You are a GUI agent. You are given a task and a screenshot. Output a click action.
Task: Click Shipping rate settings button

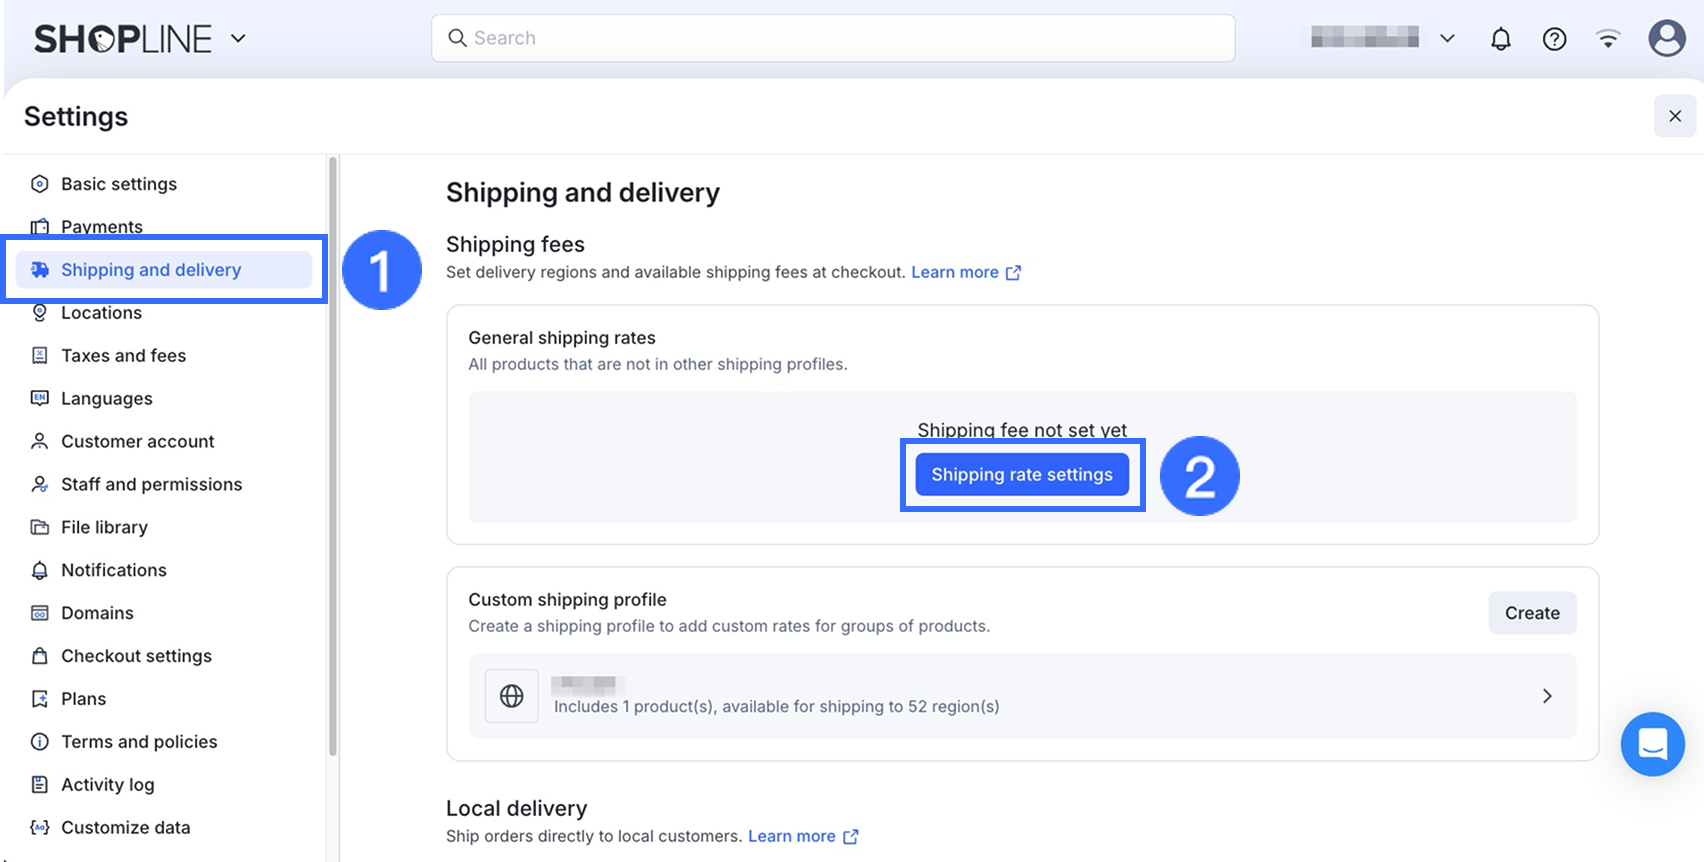tap(1022, 475)
